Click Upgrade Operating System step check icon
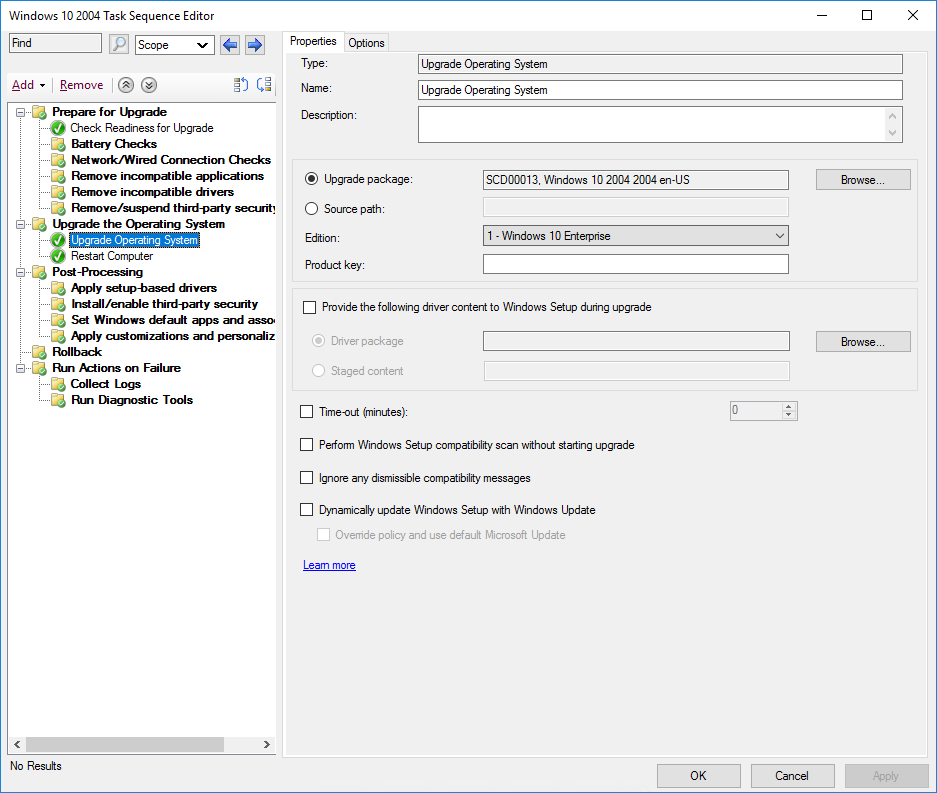937x793 pixels. coord(58,240)
